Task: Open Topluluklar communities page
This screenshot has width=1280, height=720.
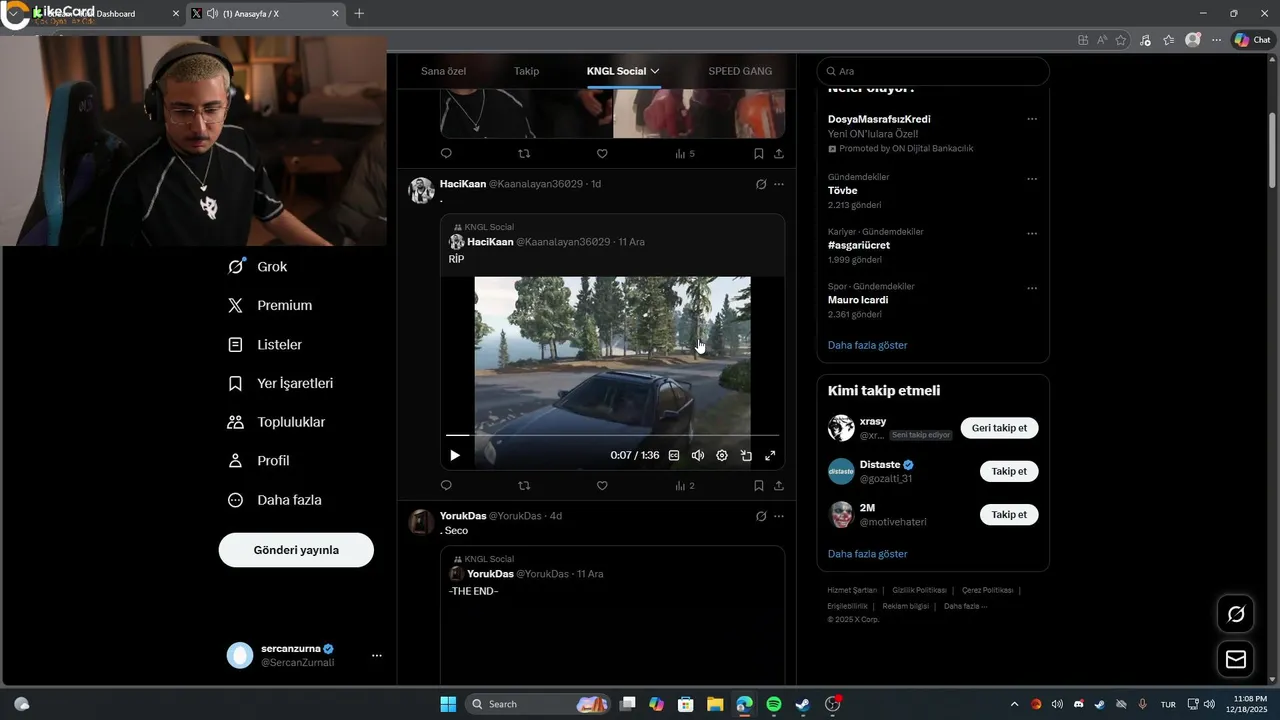Action: pyautogui.click(x=277, y=422)
